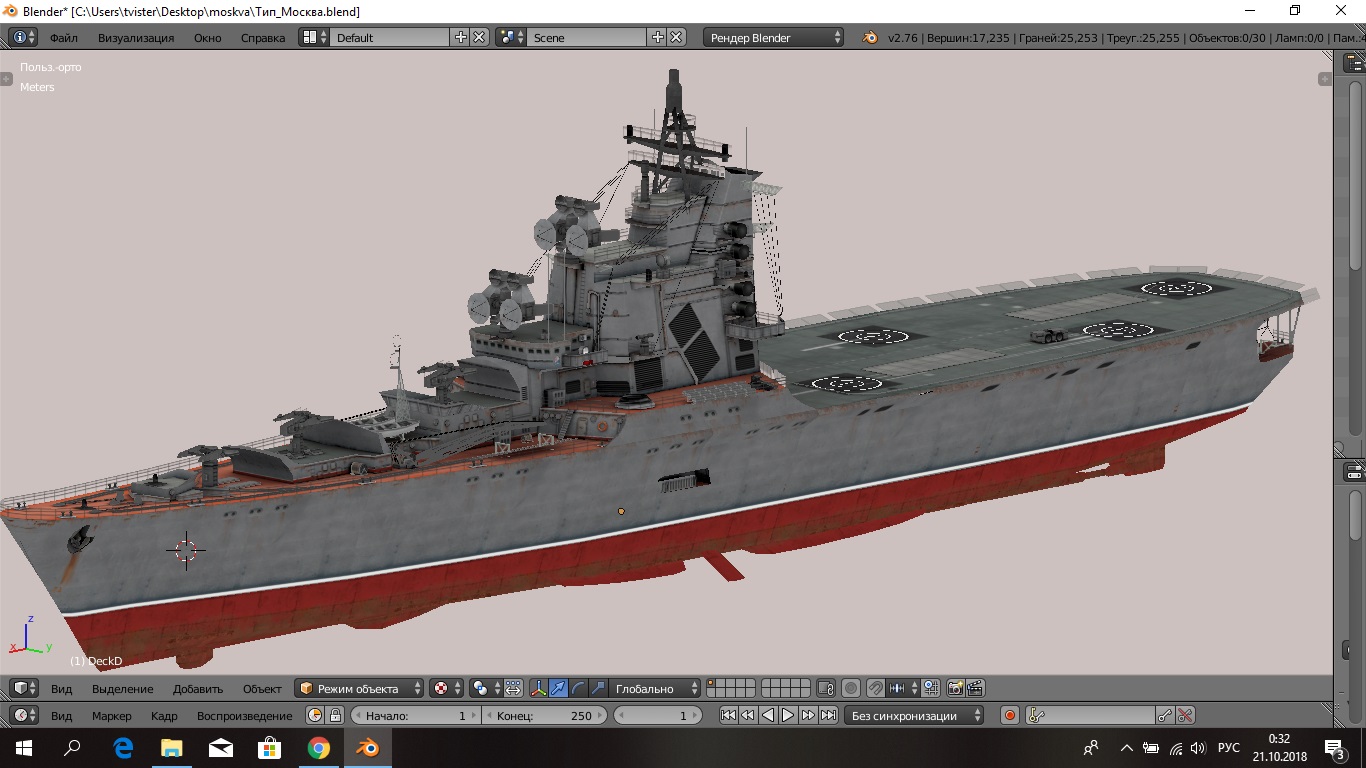Toggle automatic keyframe record button
The height and width of the screenshot is (768, 1366).
point(1010,716)
